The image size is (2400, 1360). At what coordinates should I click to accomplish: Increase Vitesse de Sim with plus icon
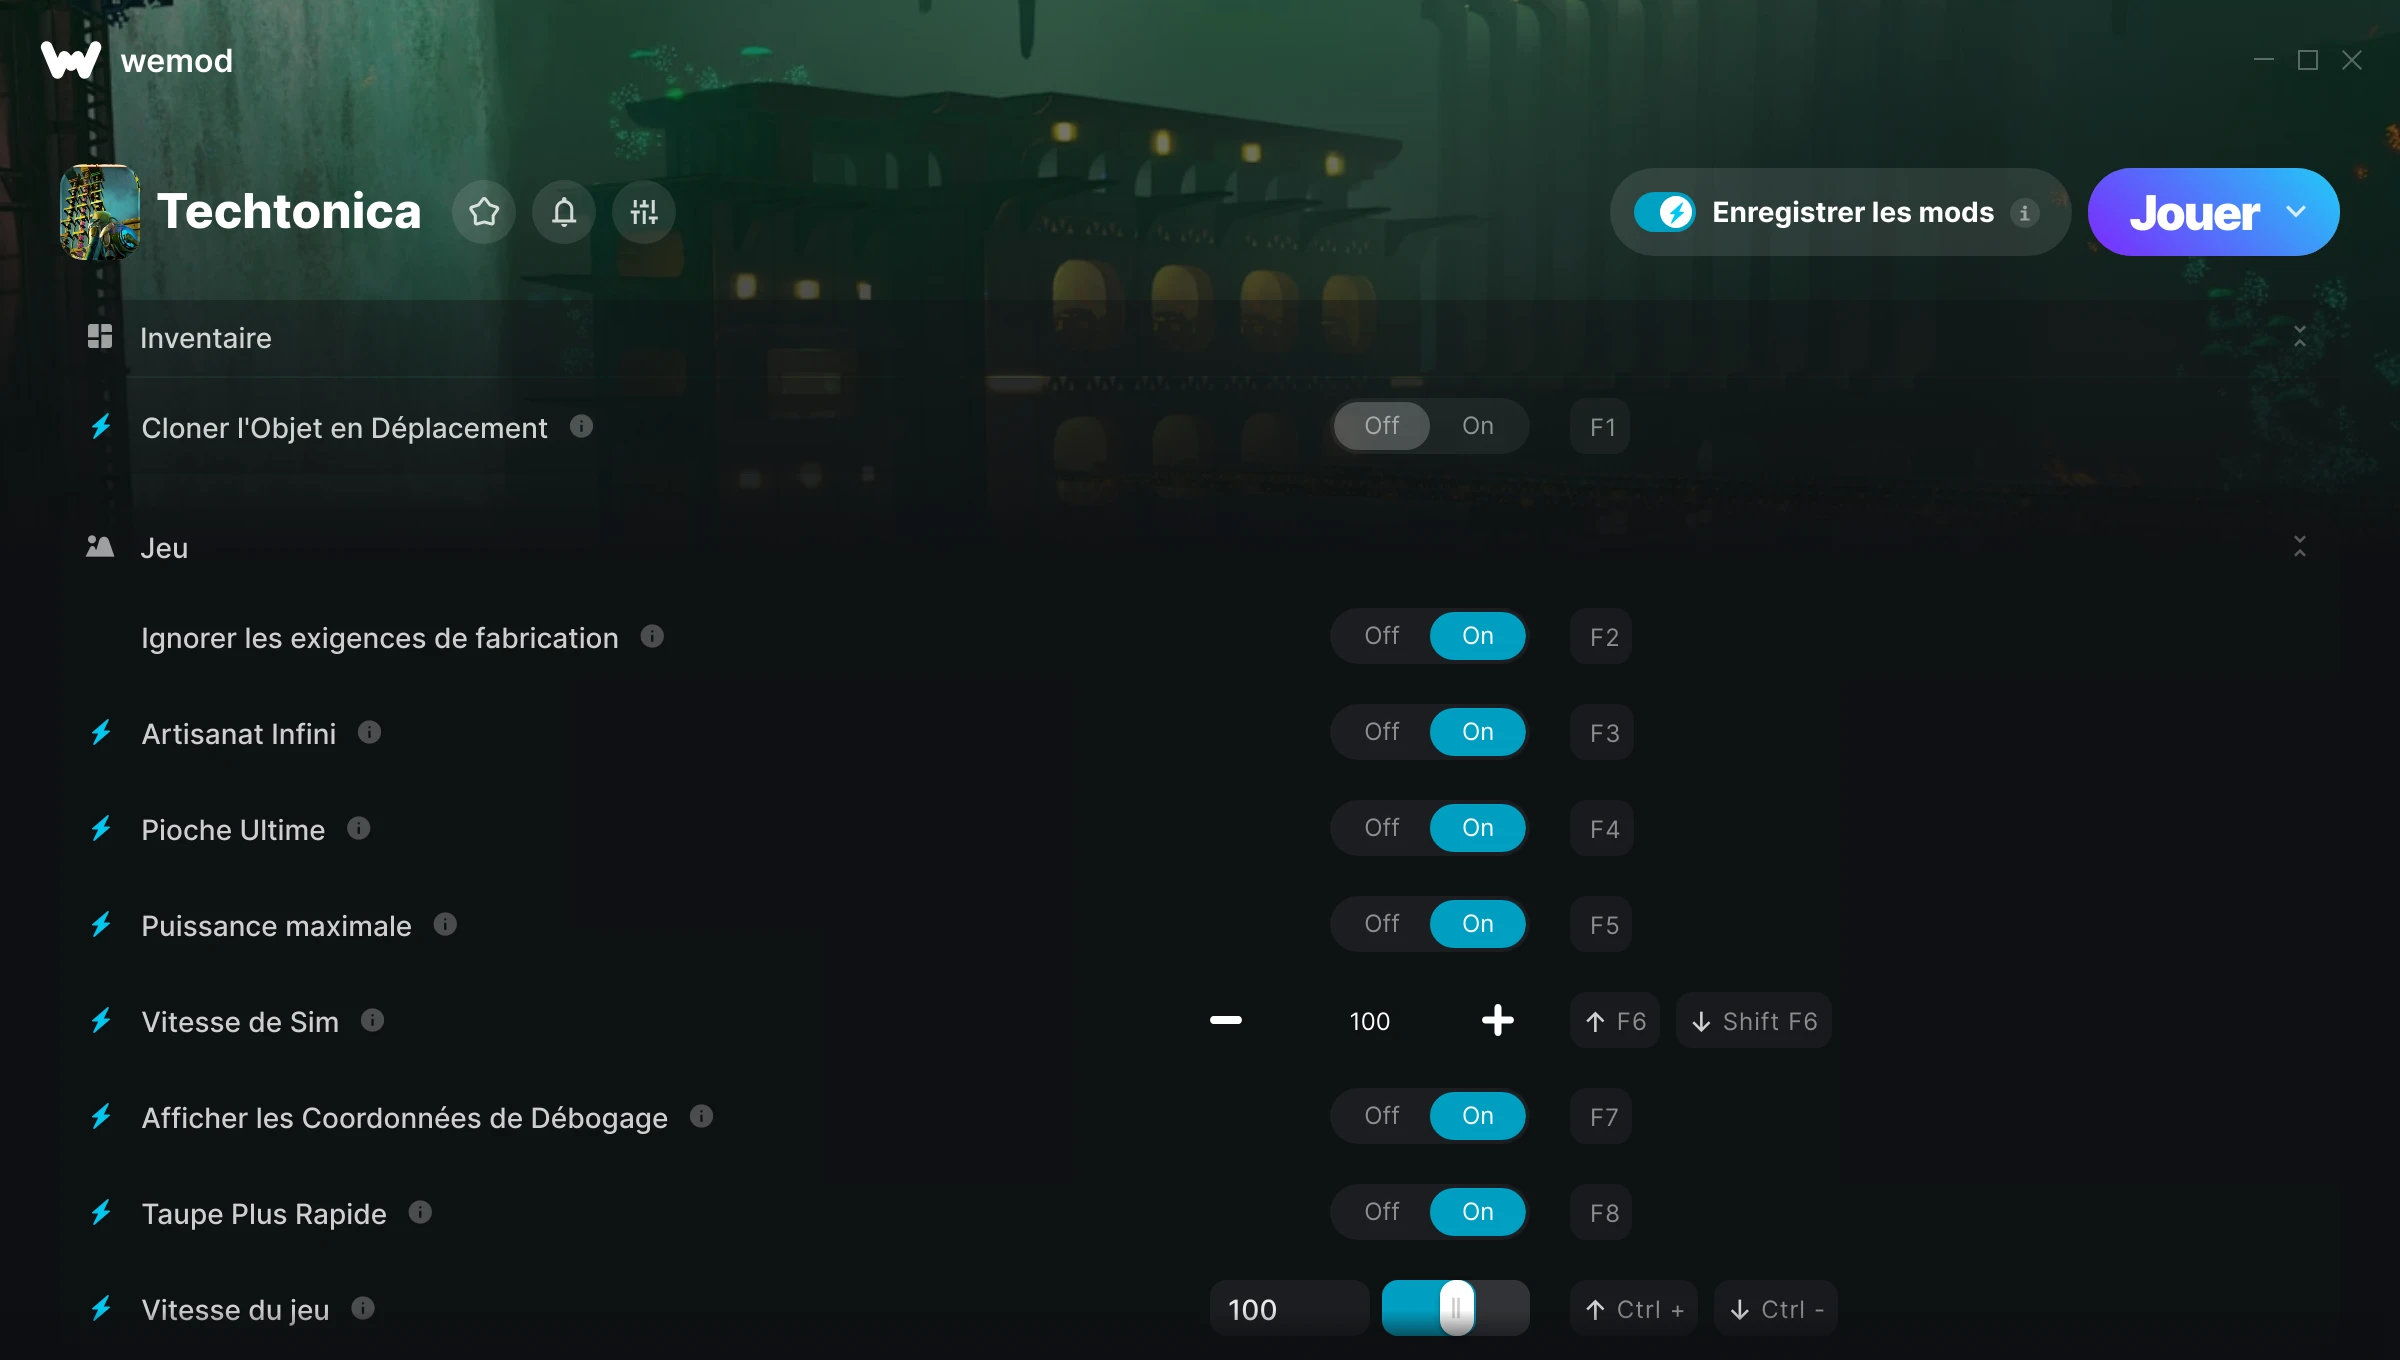click(1497, 1020)
